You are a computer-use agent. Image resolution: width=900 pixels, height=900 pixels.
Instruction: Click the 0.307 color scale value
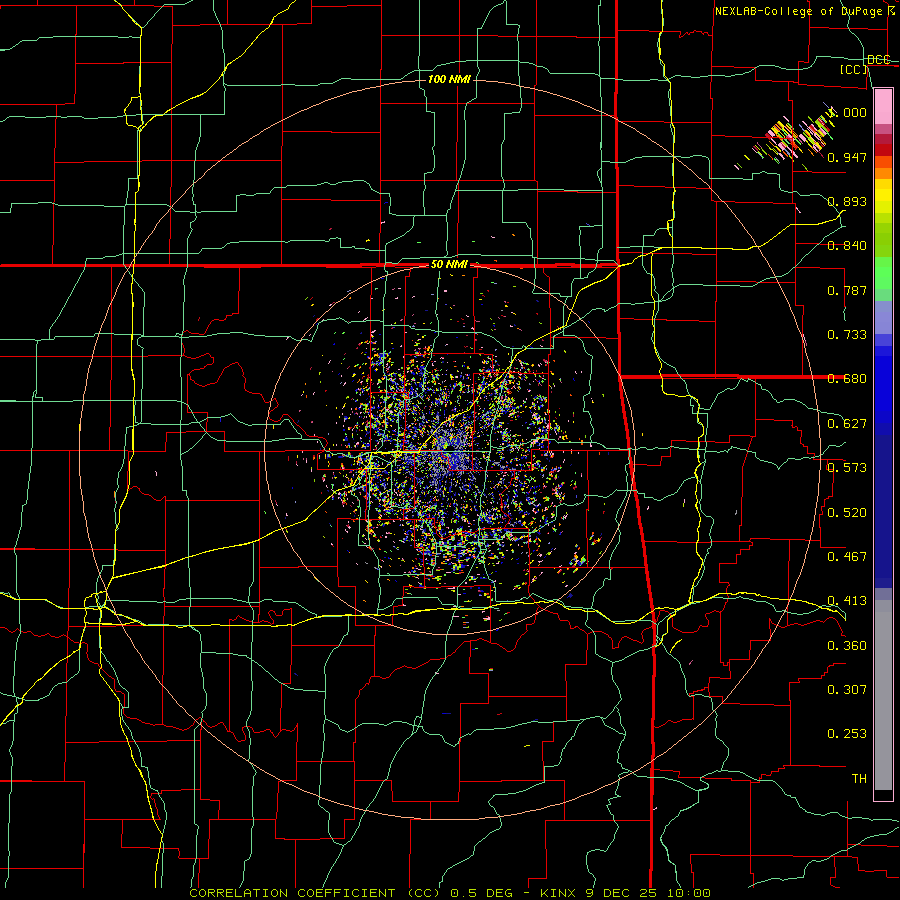[847, 689]
